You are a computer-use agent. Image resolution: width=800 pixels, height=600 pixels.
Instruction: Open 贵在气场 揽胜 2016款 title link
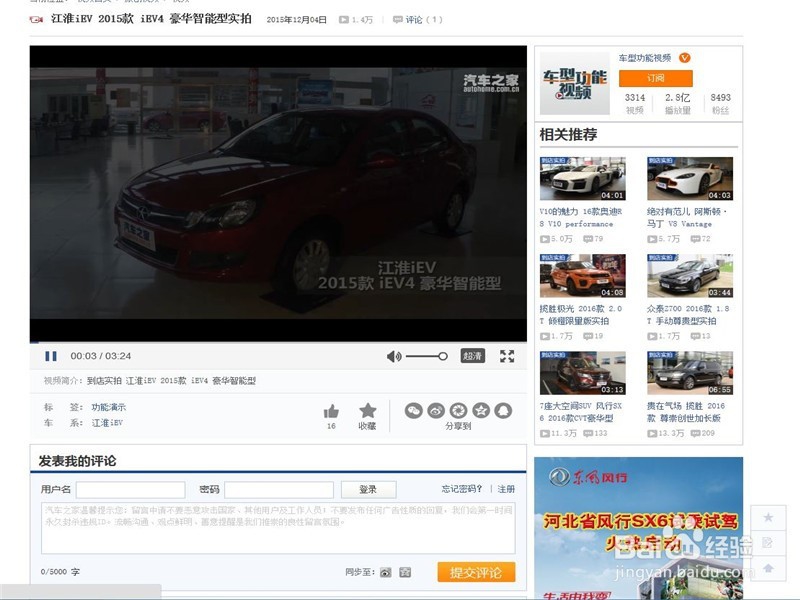point(686,412)
